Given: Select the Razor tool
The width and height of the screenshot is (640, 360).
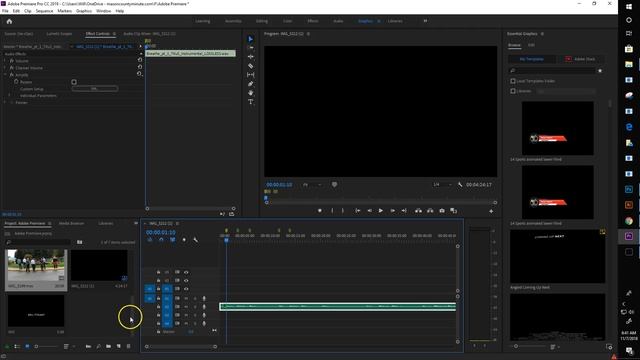Looking at the screenshot, I should point(250,66).
